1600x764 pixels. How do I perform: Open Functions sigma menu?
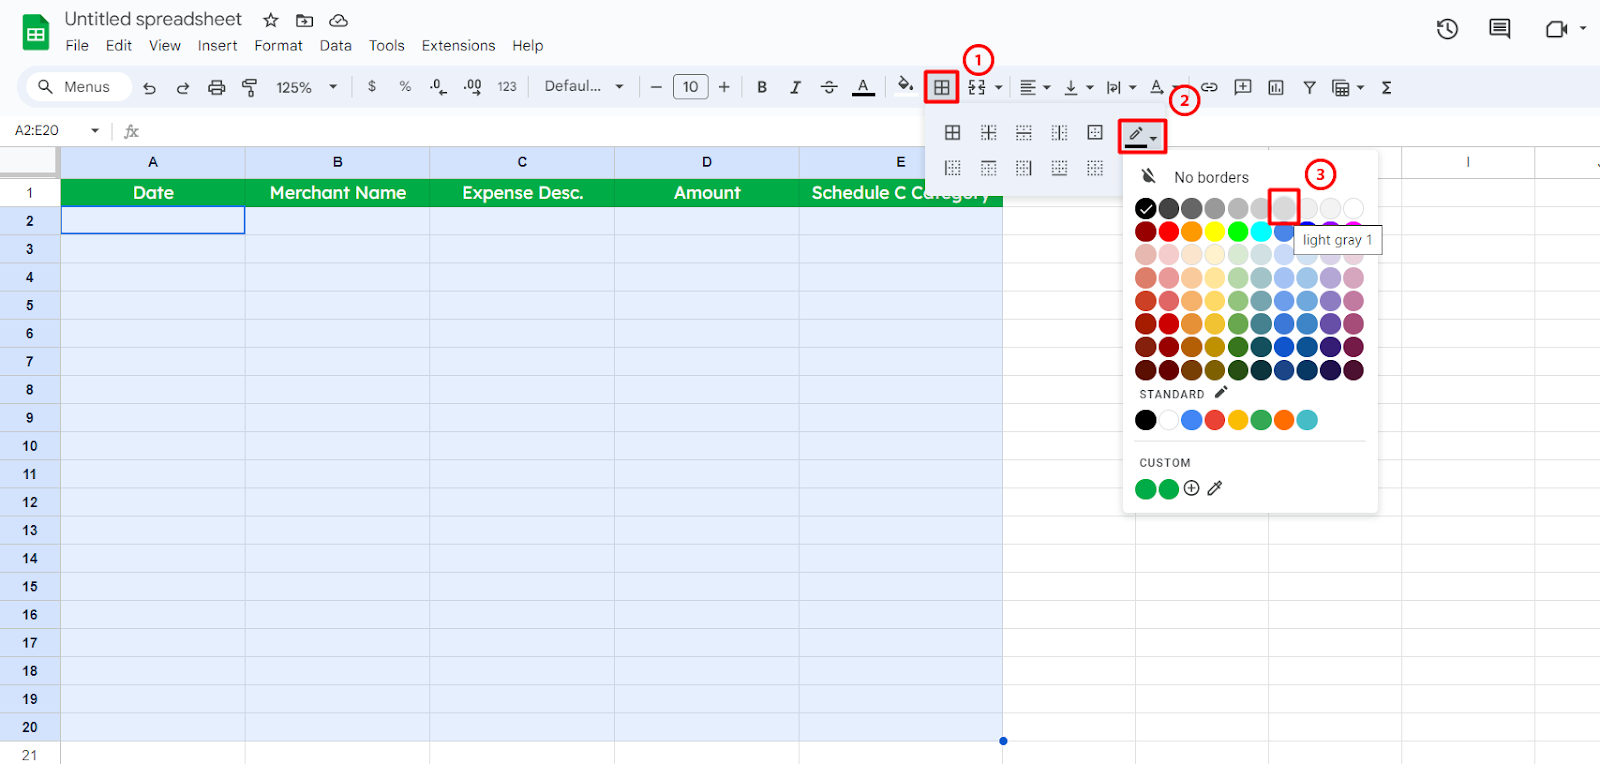click(1386, 88)
